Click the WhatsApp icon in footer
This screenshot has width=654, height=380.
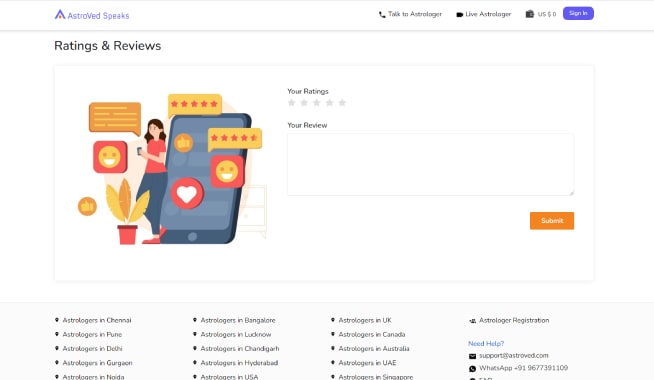472,369
